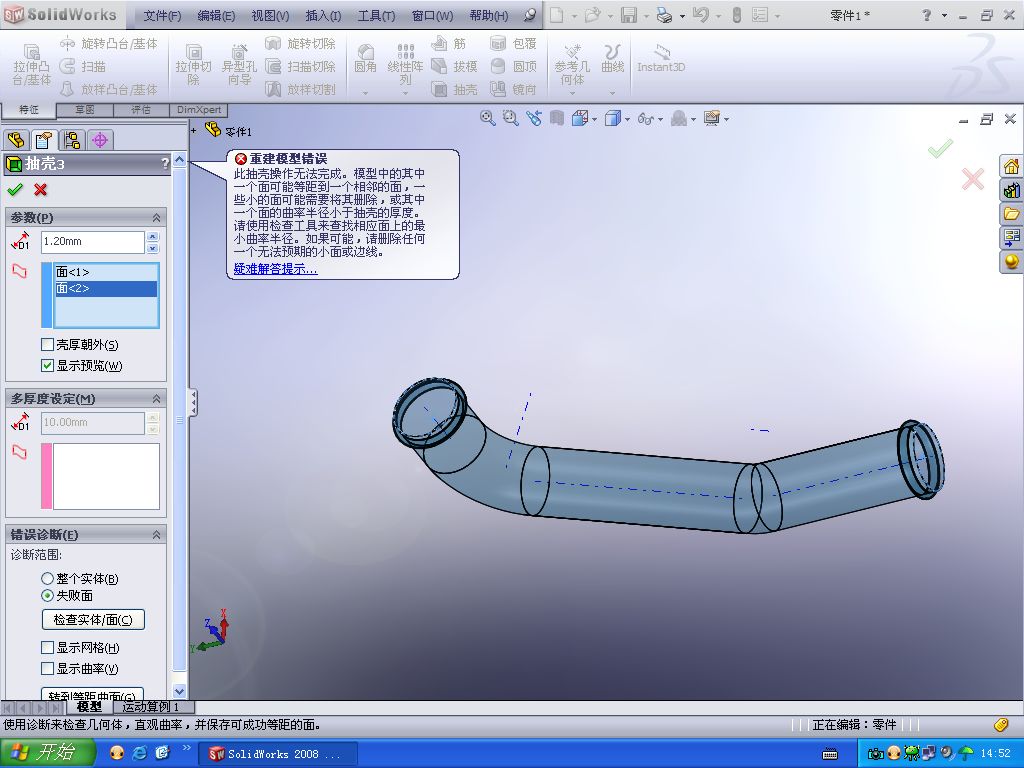Click the PropertyManager scroll down arrow

point(180,690)
